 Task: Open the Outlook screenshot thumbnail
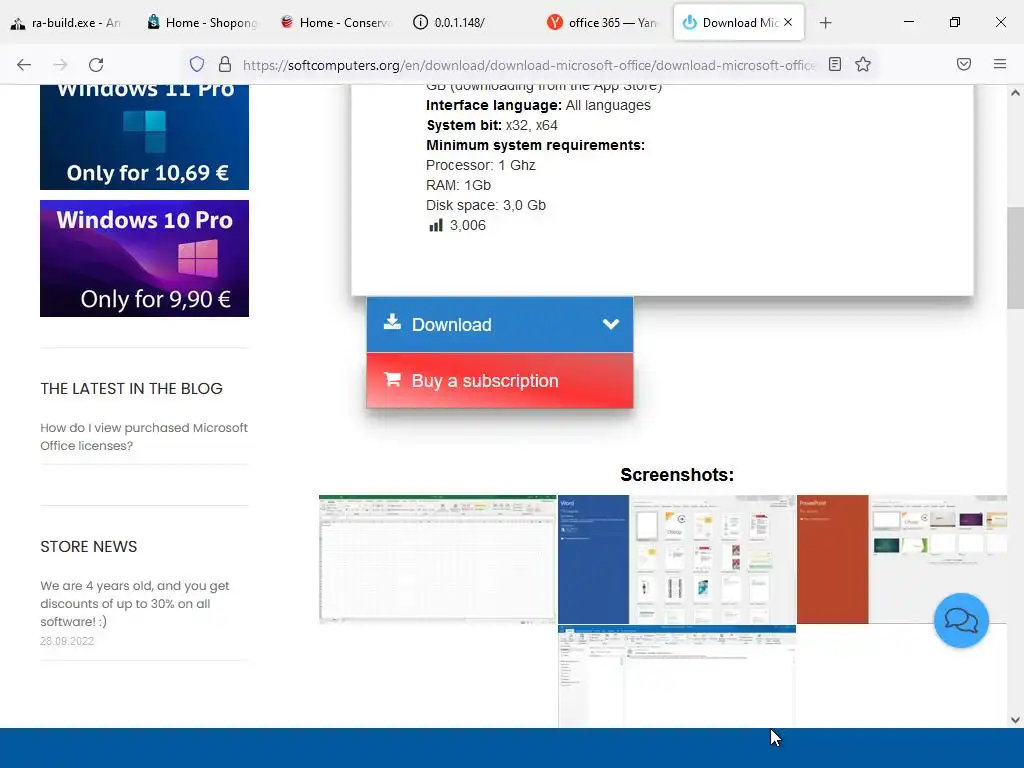(677, 676)
